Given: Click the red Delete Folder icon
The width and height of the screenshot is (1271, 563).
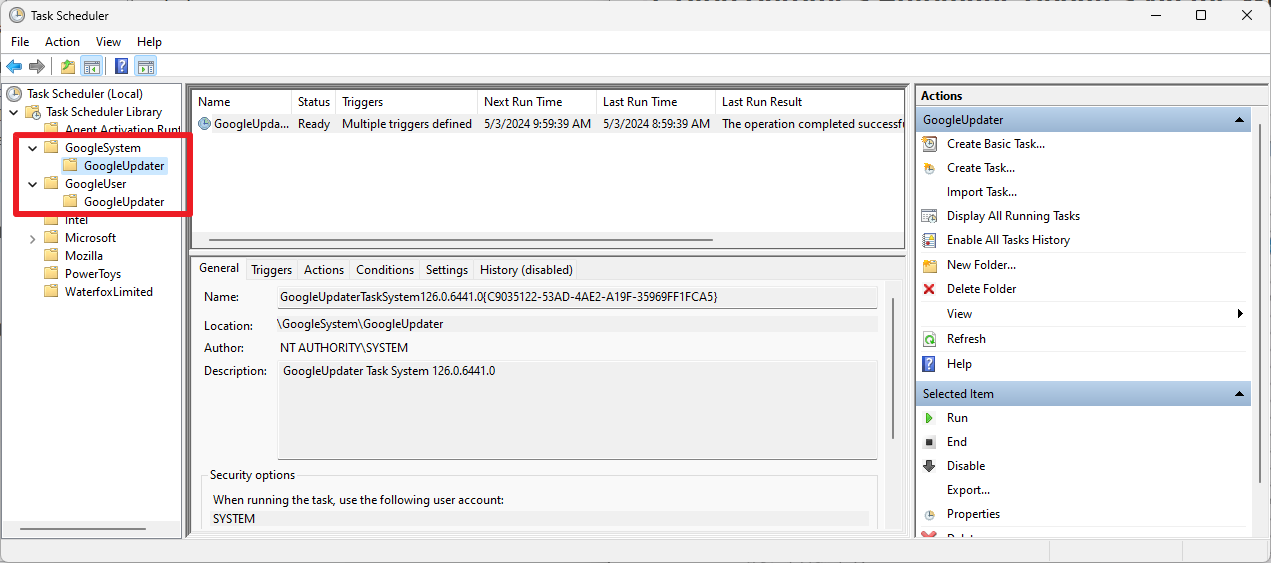Looking at the screenshot, I should 929,289.
